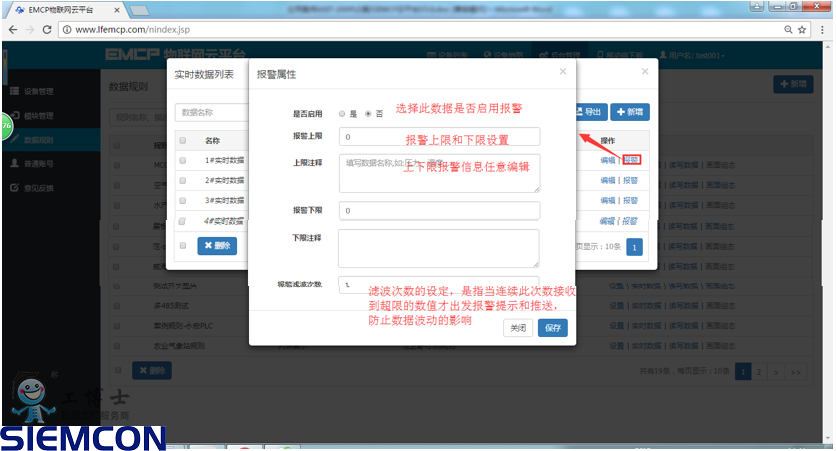The image size is (836, 451).
Task: Open the 设备列表 top navigation item
Action: (448, 55)
